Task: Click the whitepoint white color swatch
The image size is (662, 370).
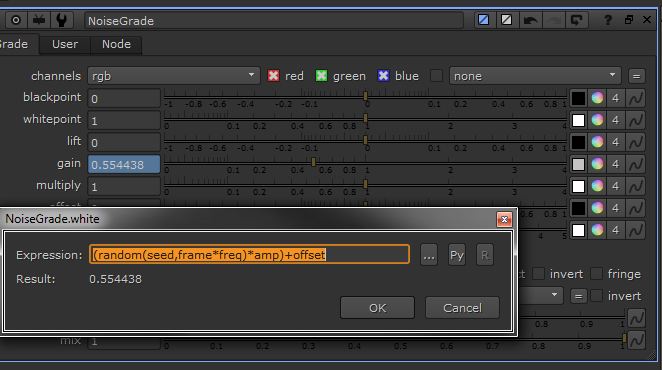Action: (x=578, y=120)
